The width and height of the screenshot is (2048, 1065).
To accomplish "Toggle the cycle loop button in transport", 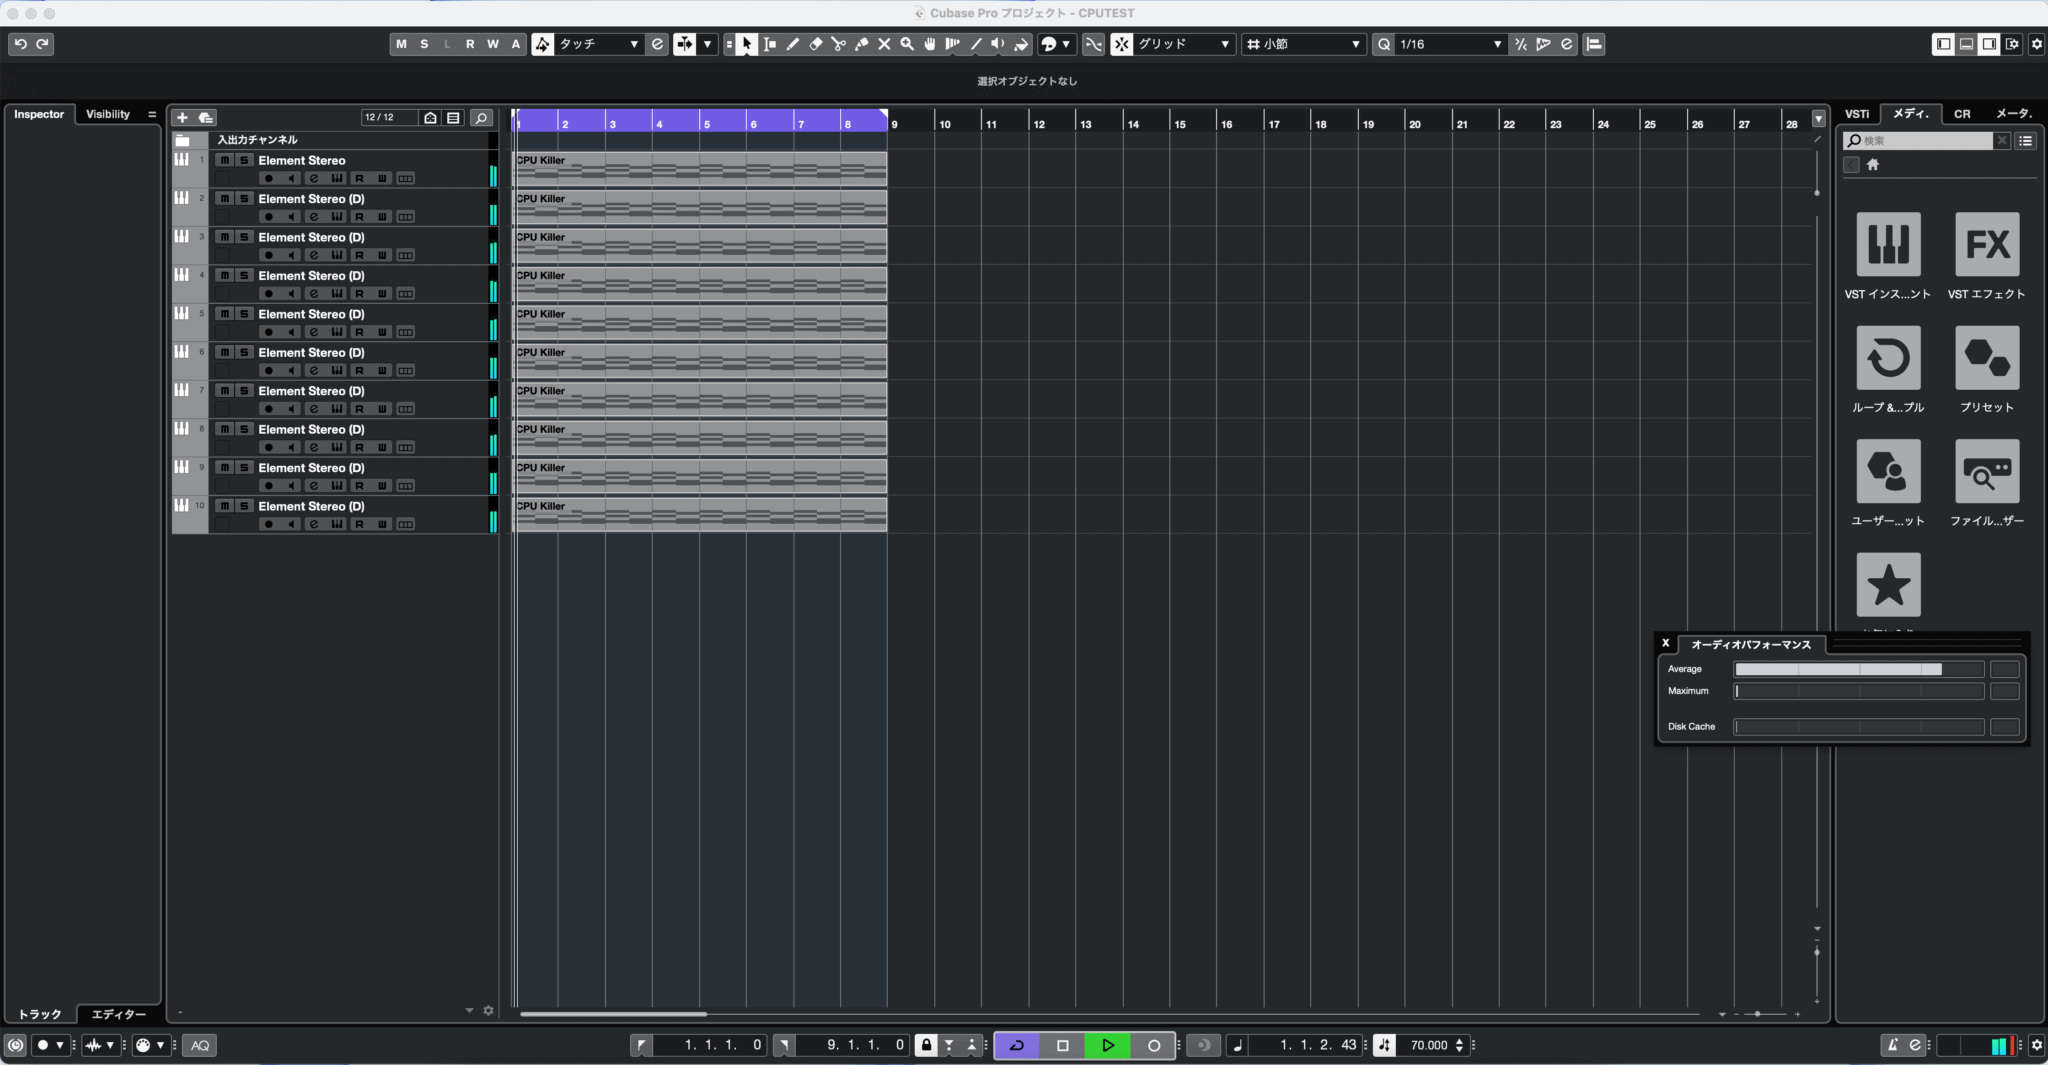I will tap(1016, 1045).
